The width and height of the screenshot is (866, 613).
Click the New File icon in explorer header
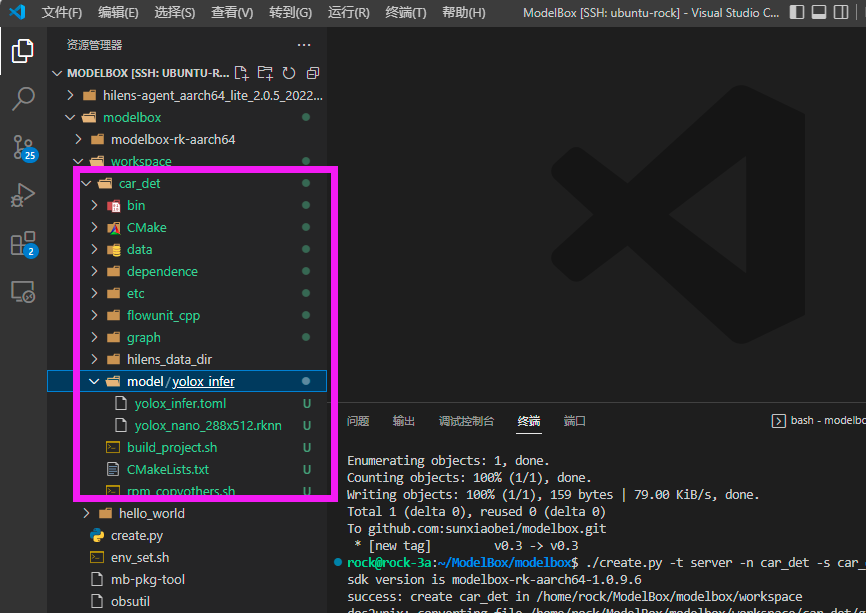coord(241,73)
